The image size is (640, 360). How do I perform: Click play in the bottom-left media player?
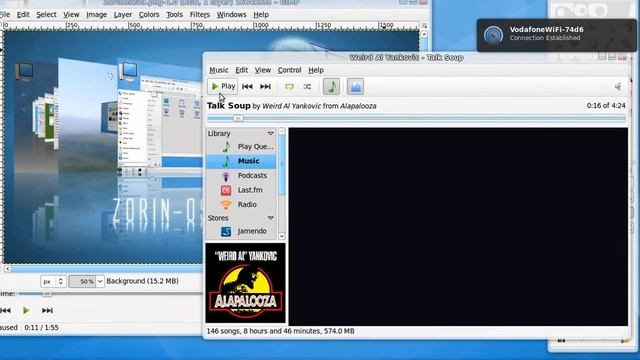click(x=26, y=311)
